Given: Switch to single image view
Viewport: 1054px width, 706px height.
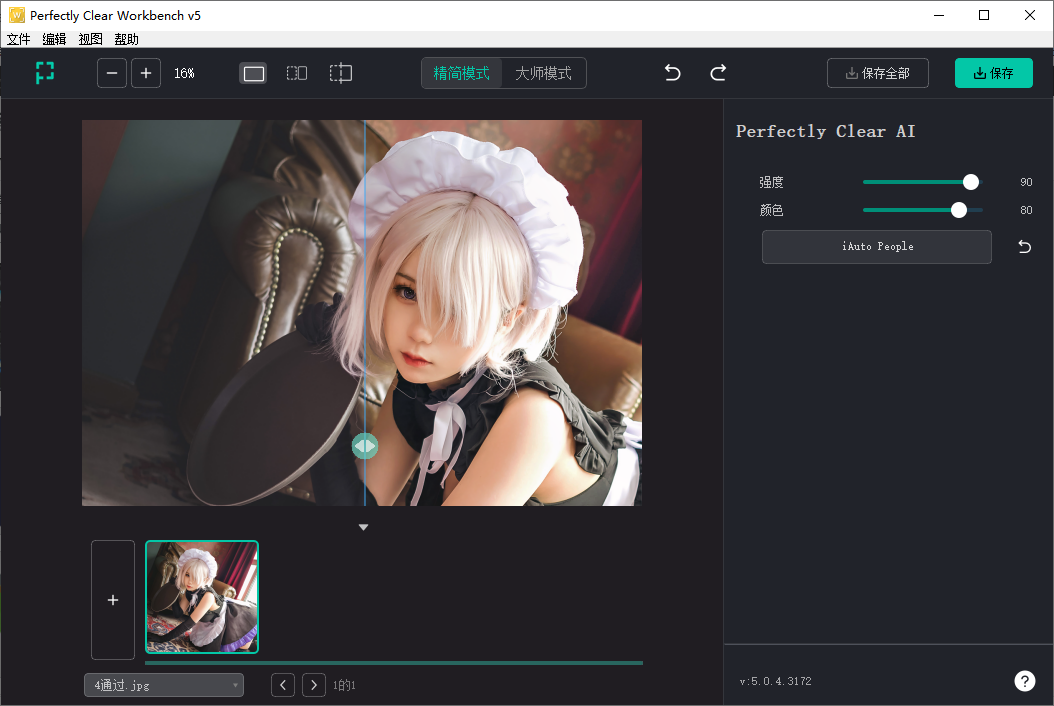Looking at the screenshot, I should coord(254,73).
